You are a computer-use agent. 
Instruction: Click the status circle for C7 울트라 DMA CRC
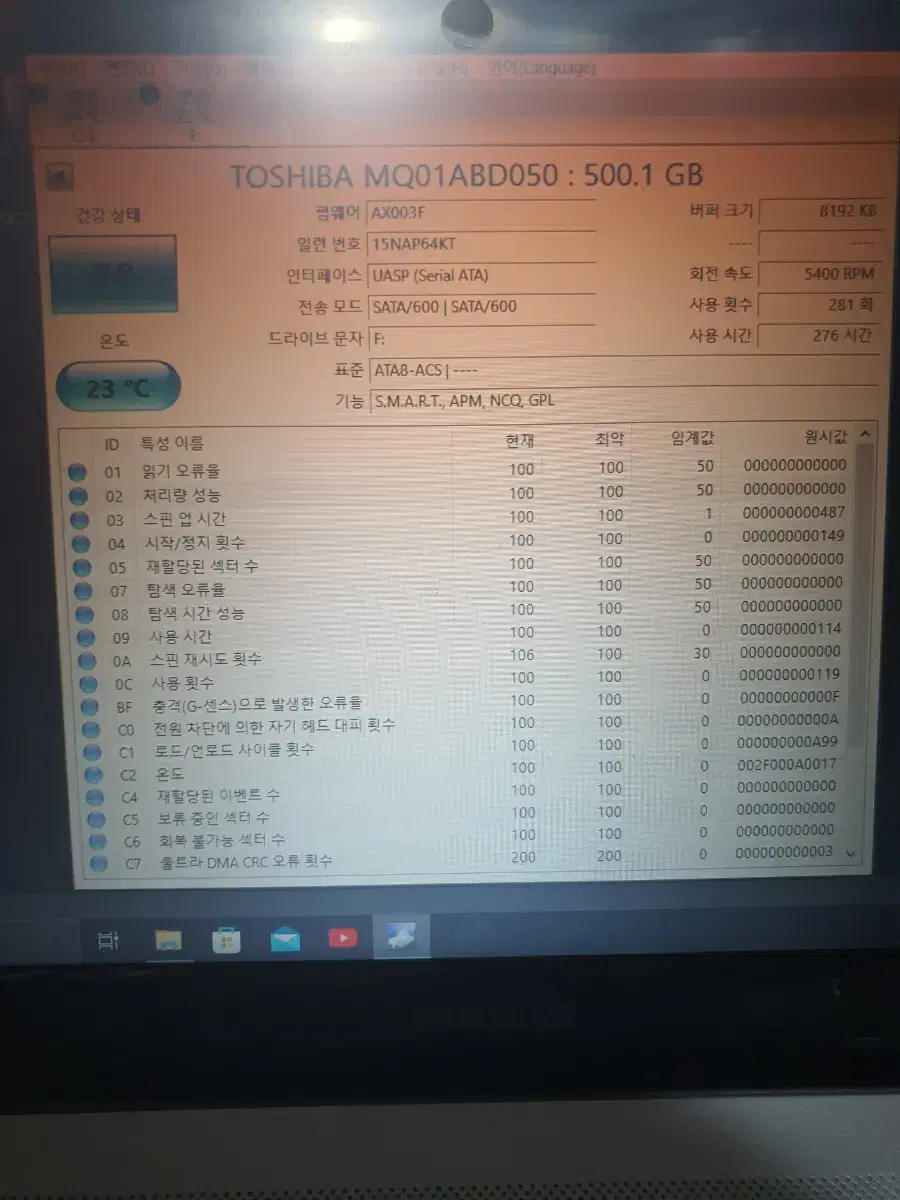tap(99, 862)
